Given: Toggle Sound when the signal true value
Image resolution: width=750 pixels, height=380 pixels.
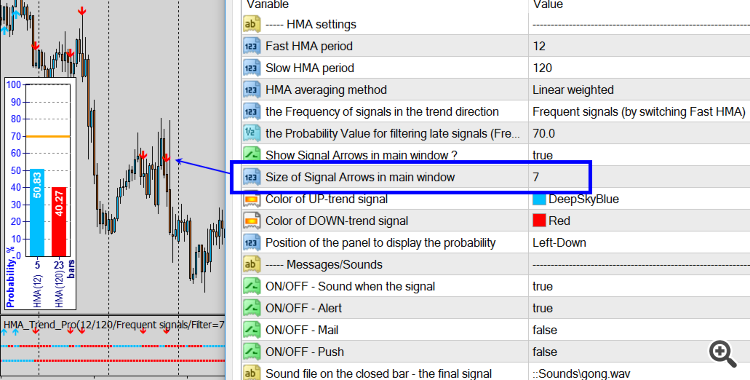Looking at the screenshot, I should [542, 287].
